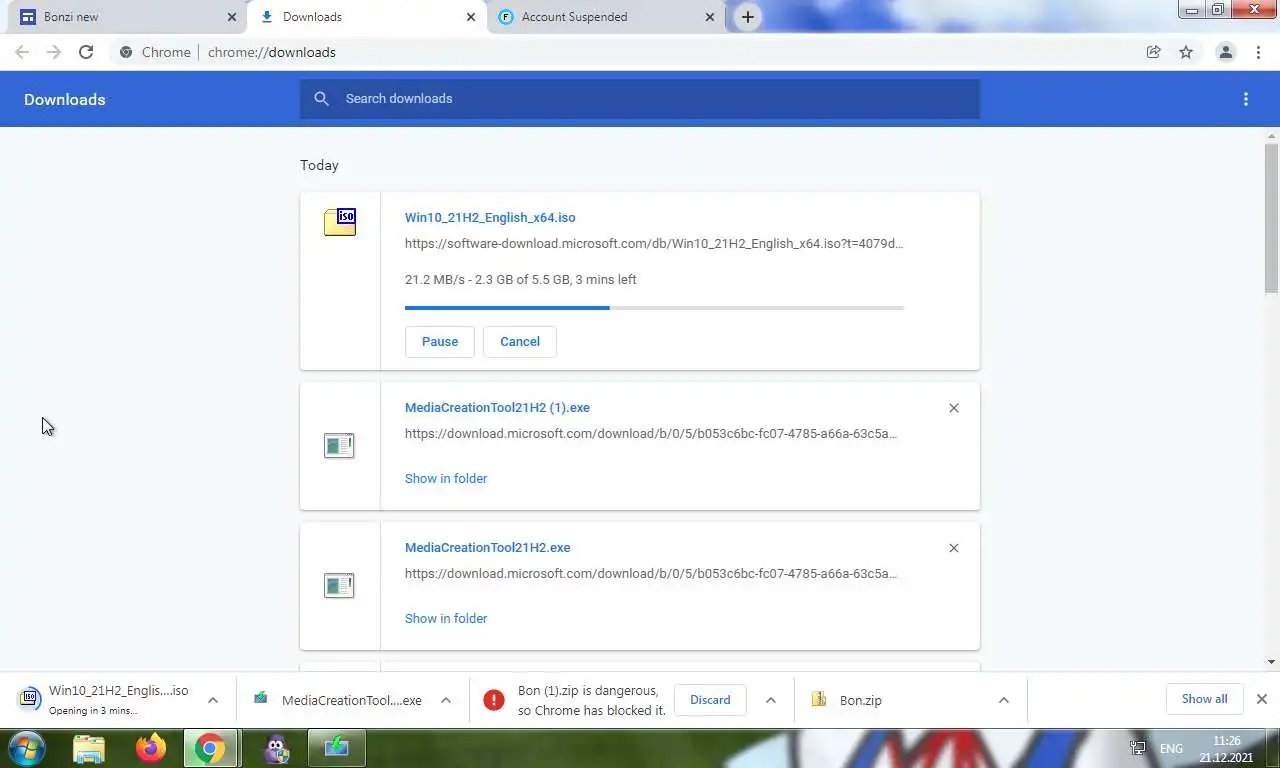Share this page via the share icon
Viewport: 1280px width, 768px height.
pyautogui.click(x=1153, y=52)
